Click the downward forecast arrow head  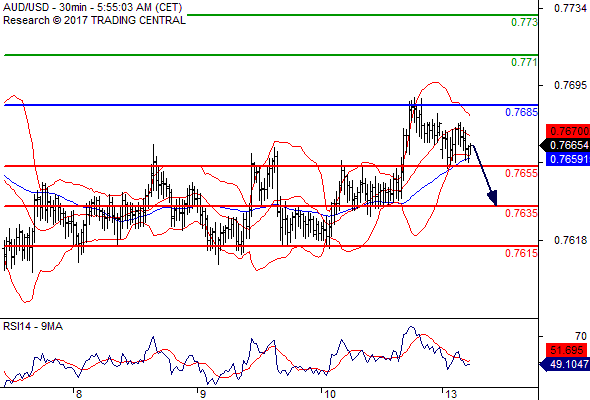(x=493, y=198)
